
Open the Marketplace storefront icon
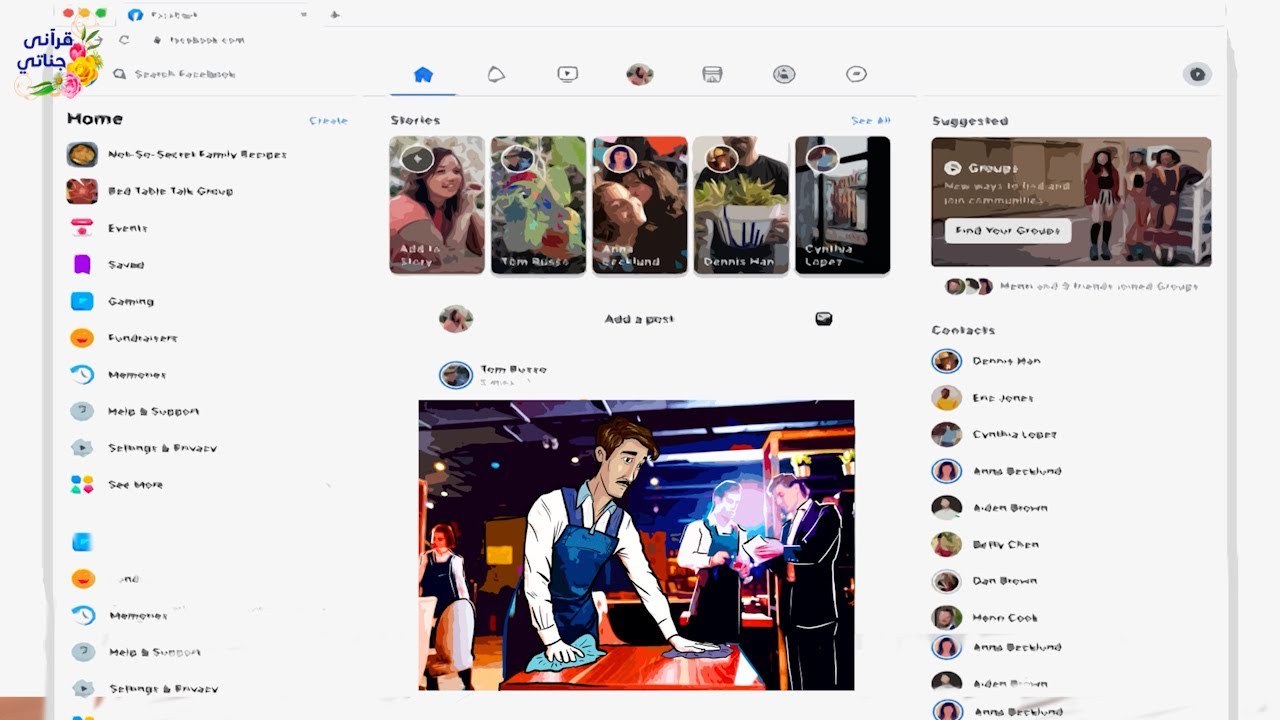point(712,74)
